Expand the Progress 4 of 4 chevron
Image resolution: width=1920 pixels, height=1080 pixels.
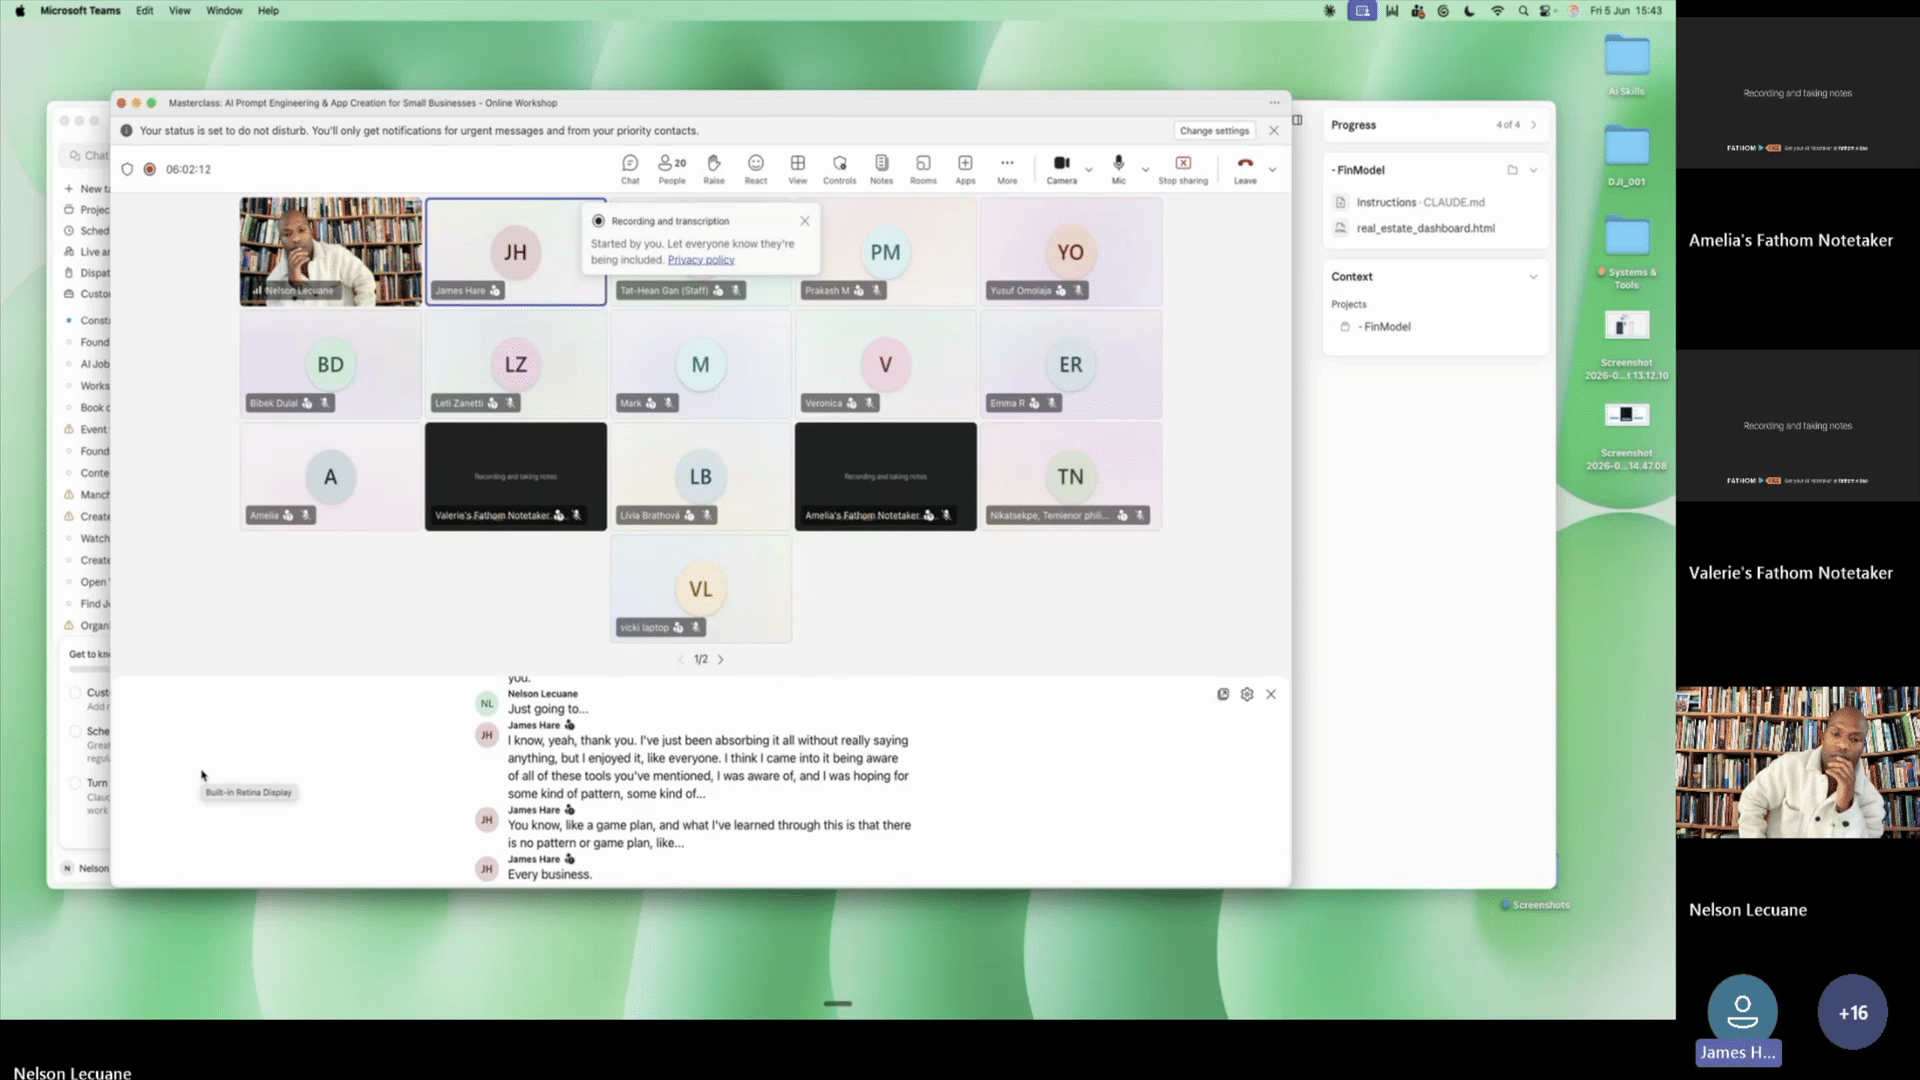1534,125
